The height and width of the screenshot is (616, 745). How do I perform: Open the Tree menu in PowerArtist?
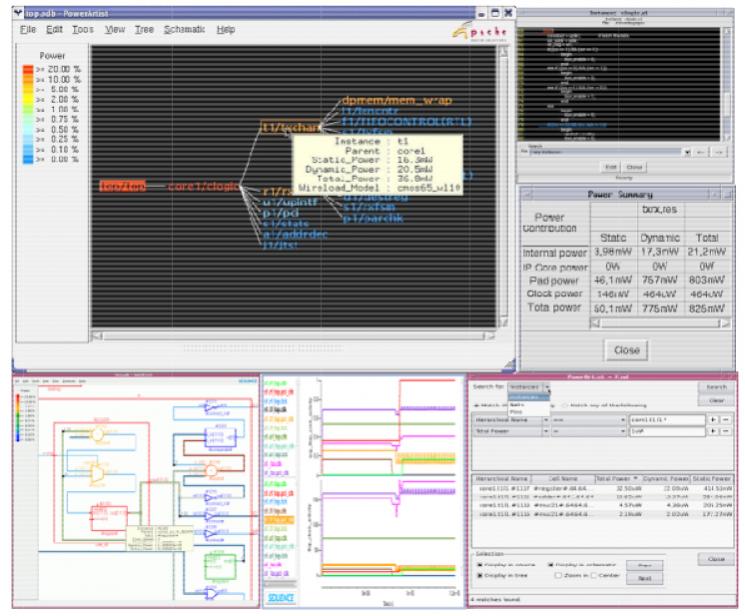(x=144, y=29)
